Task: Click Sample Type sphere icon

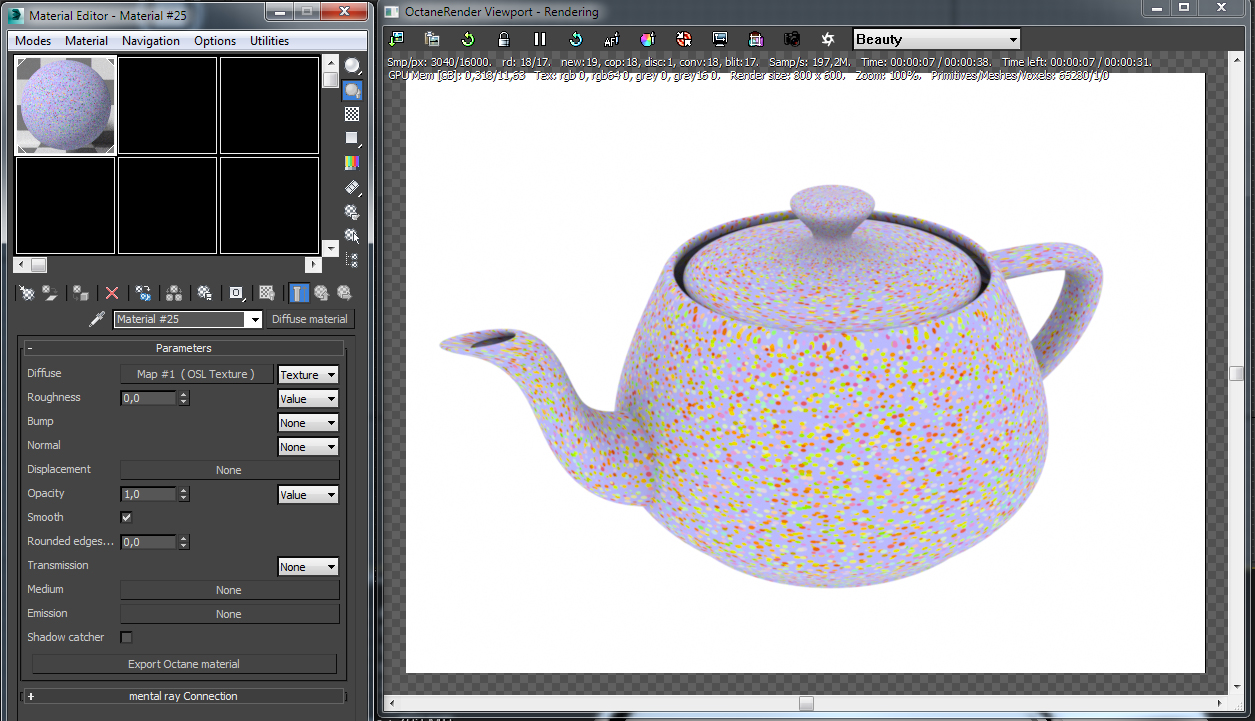Action: click(x=352, y=66)
